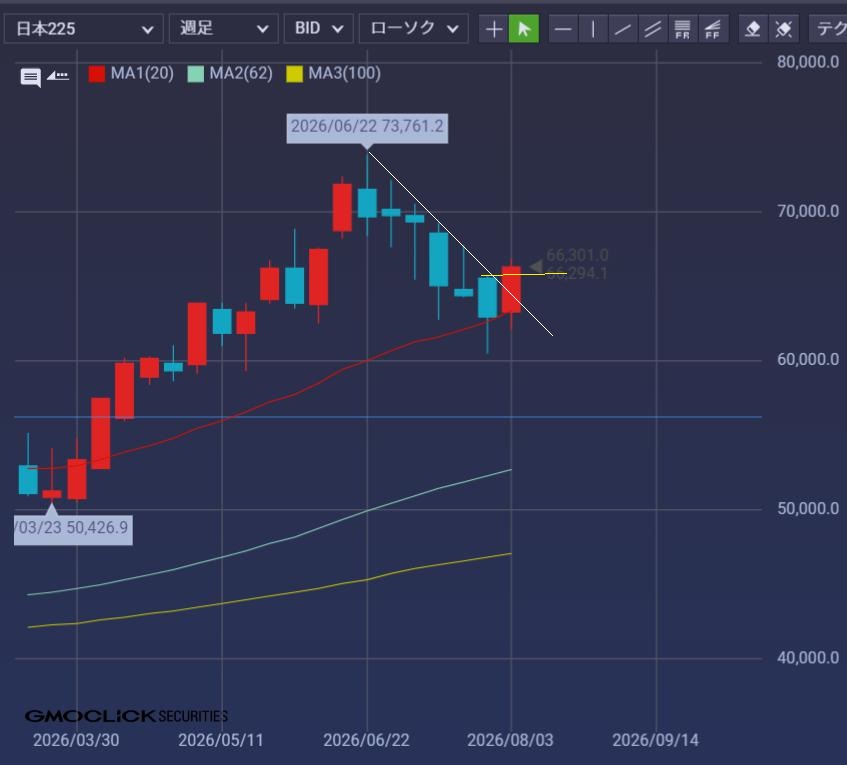Click the 2026/09/14 date axis label
This screenshot has height=765, width=847.
tap(655, 740)
